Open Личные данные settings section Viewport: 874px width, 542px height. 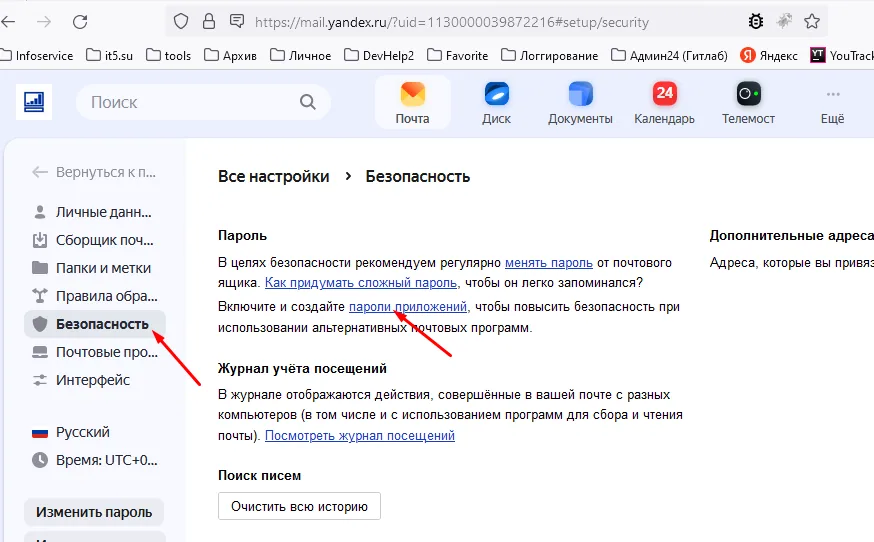[x=94, y=212]
